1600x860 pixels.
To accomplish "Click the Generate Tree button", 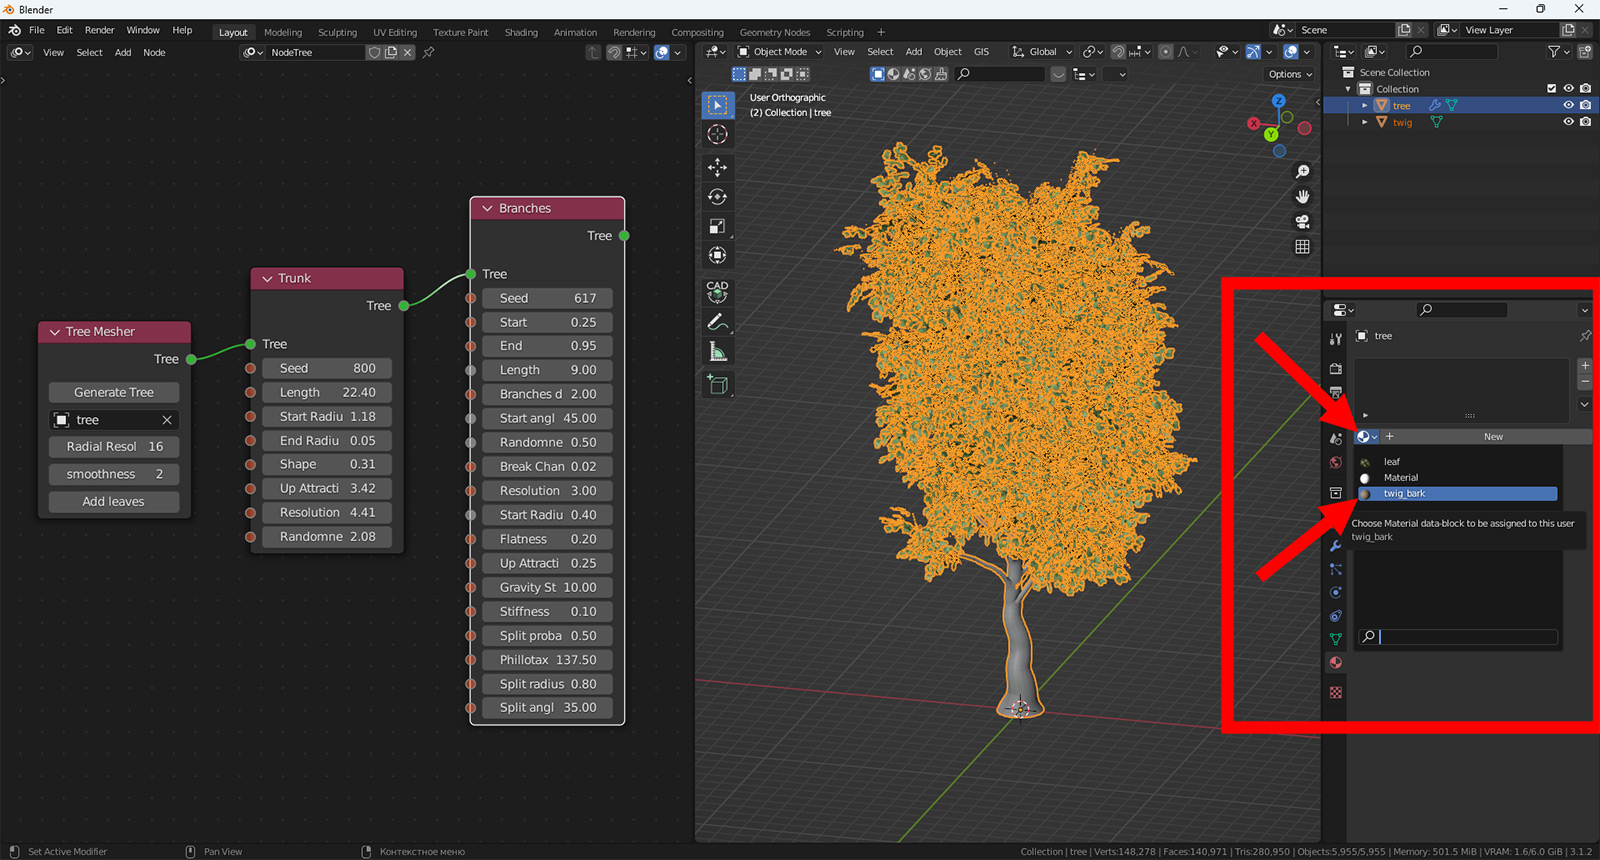I will [x=114, y=393].
